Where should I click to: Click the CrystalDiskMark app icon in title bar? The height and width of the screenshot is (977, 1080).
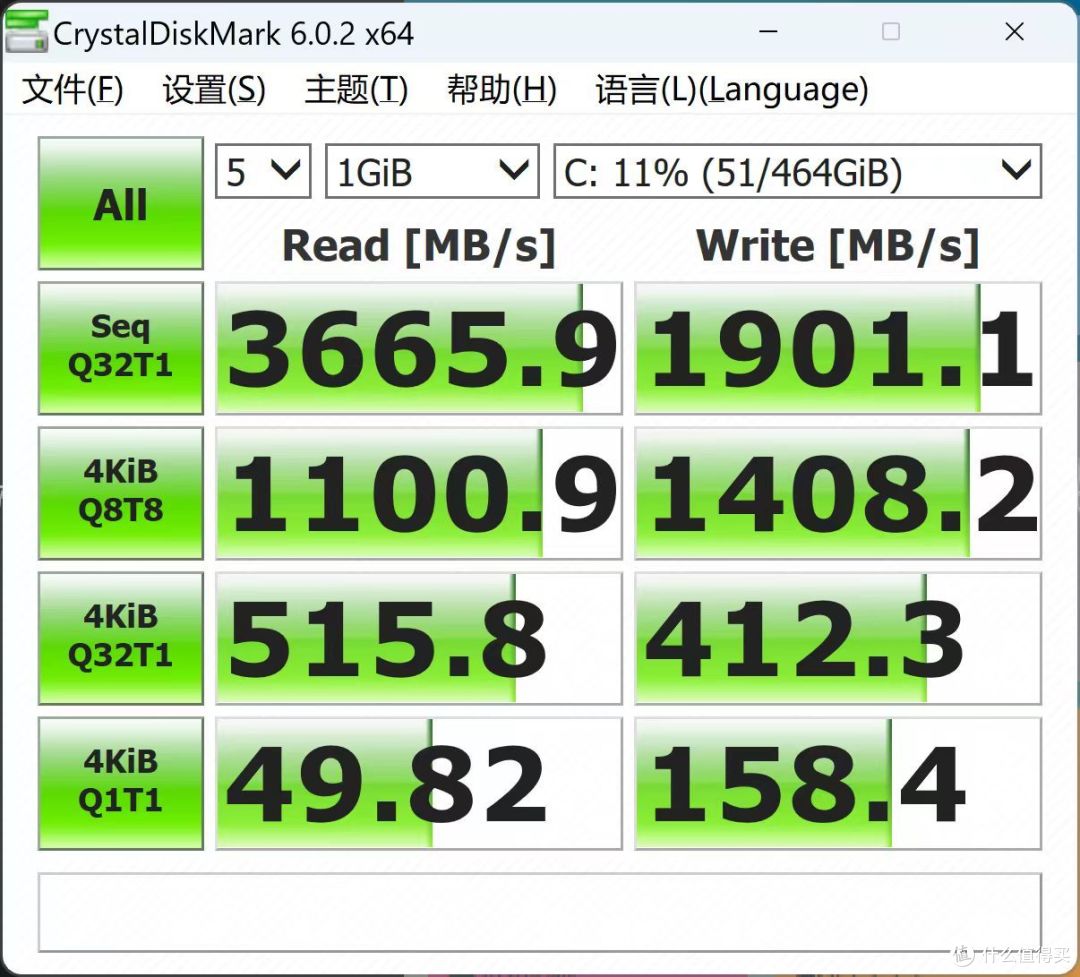[27, 32]
